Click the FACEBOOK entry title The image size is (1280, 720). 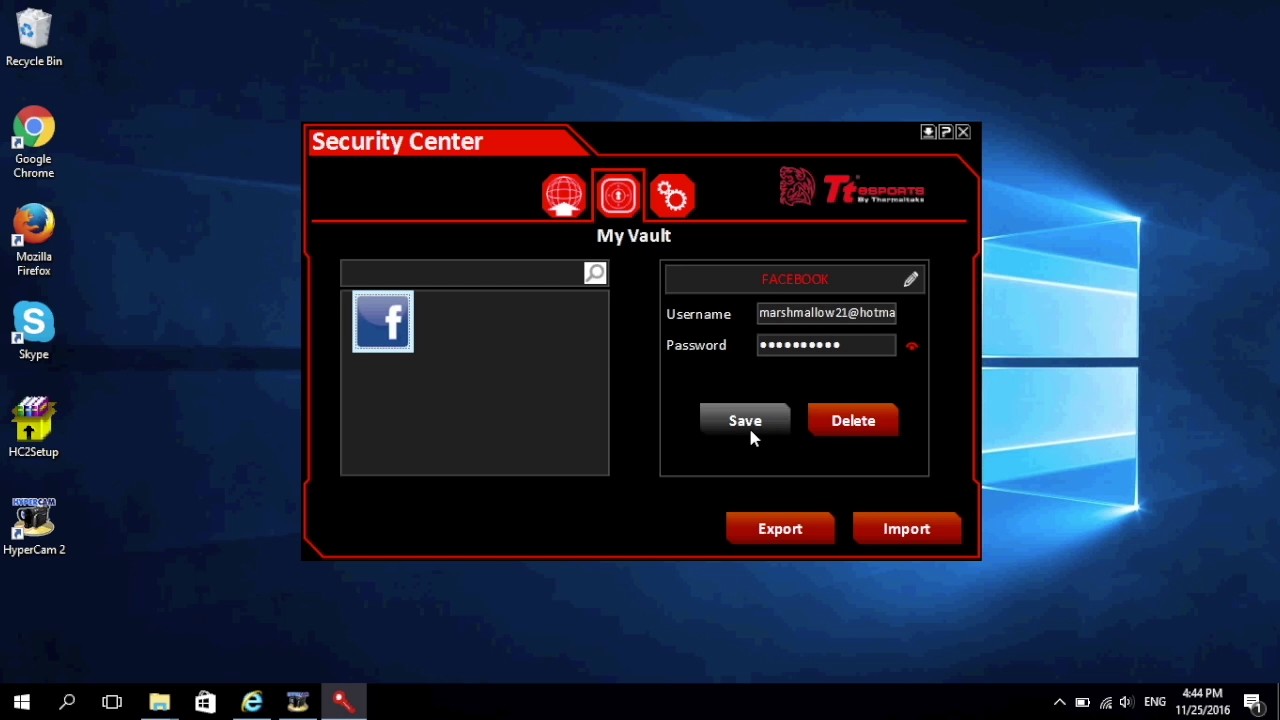tap(795, 280)
